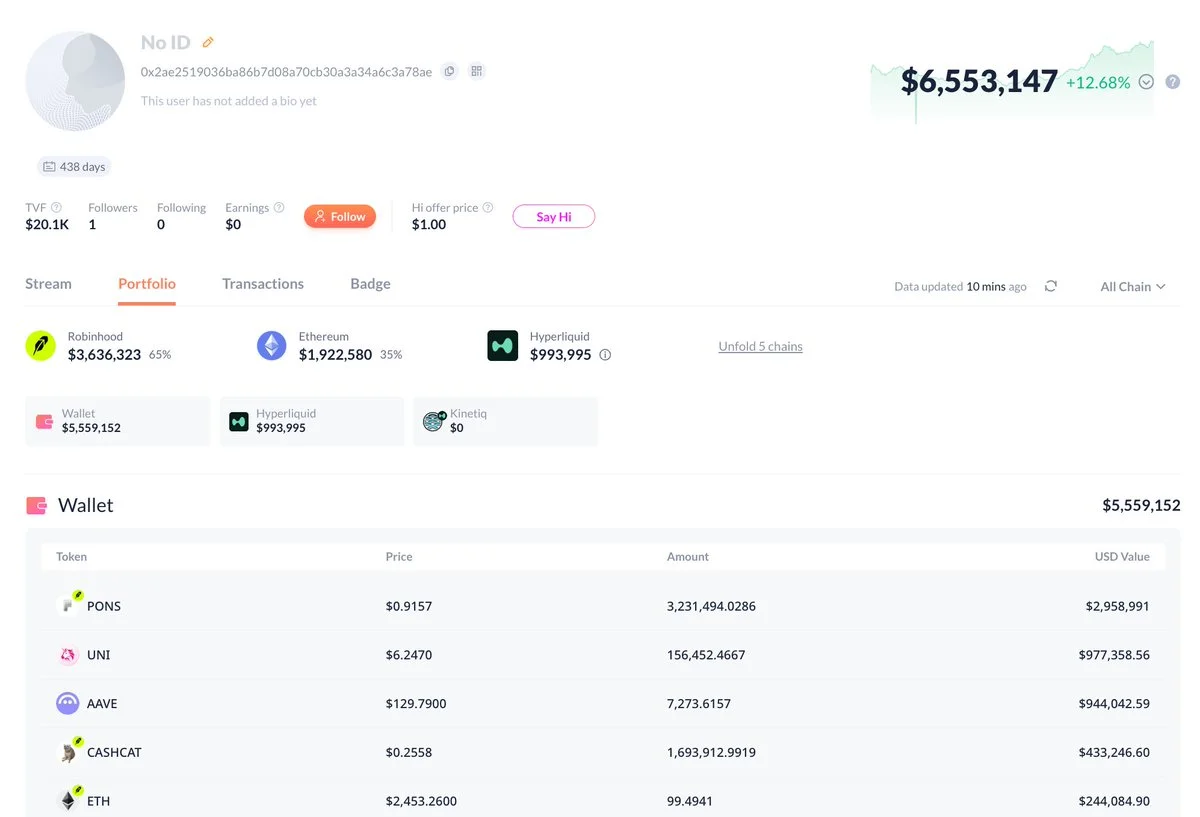The width and height of the screenshot is (1200, 817).
Task: Click the Data updated 10 mins ago text
Action: coord(960,287)
